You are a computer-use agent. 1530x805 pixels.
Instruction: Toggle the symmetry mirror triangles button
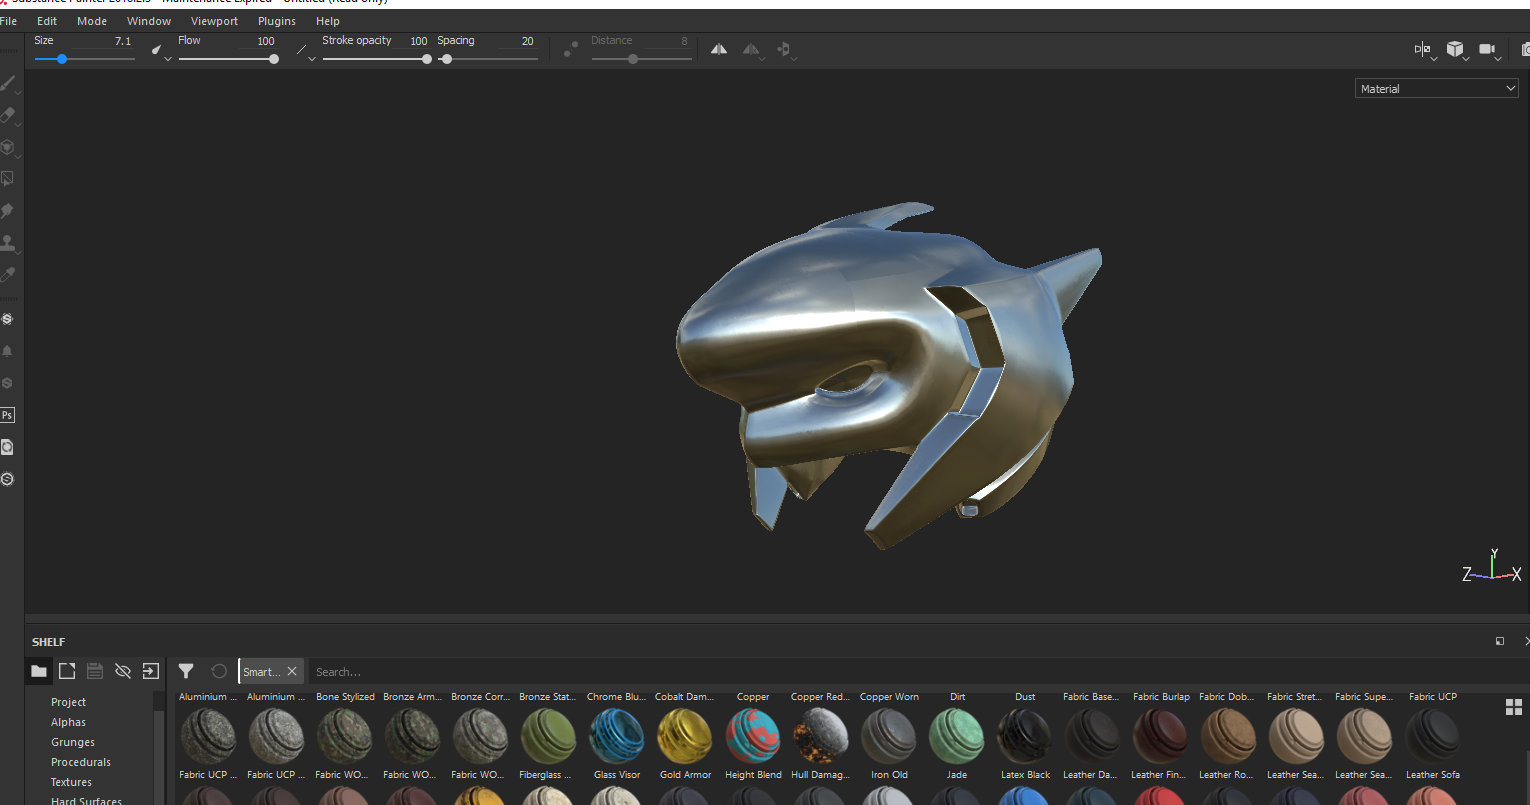pos(719,49)
